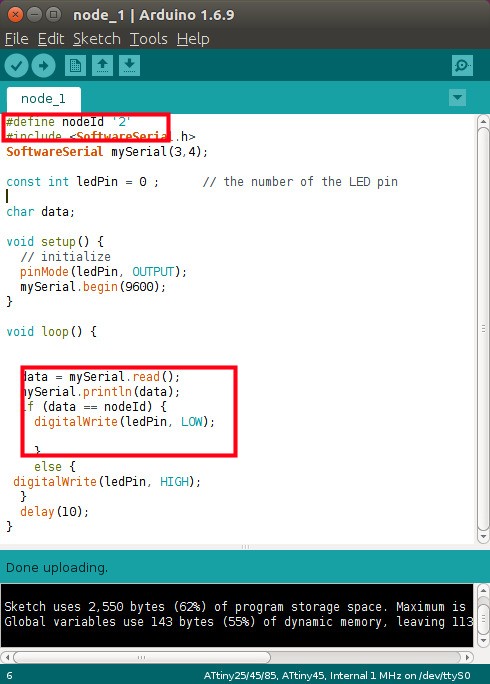Image resolution: width=490 pixels, height=684 pixels.
Task: Open the Edit menu
Action: [51, 39]
